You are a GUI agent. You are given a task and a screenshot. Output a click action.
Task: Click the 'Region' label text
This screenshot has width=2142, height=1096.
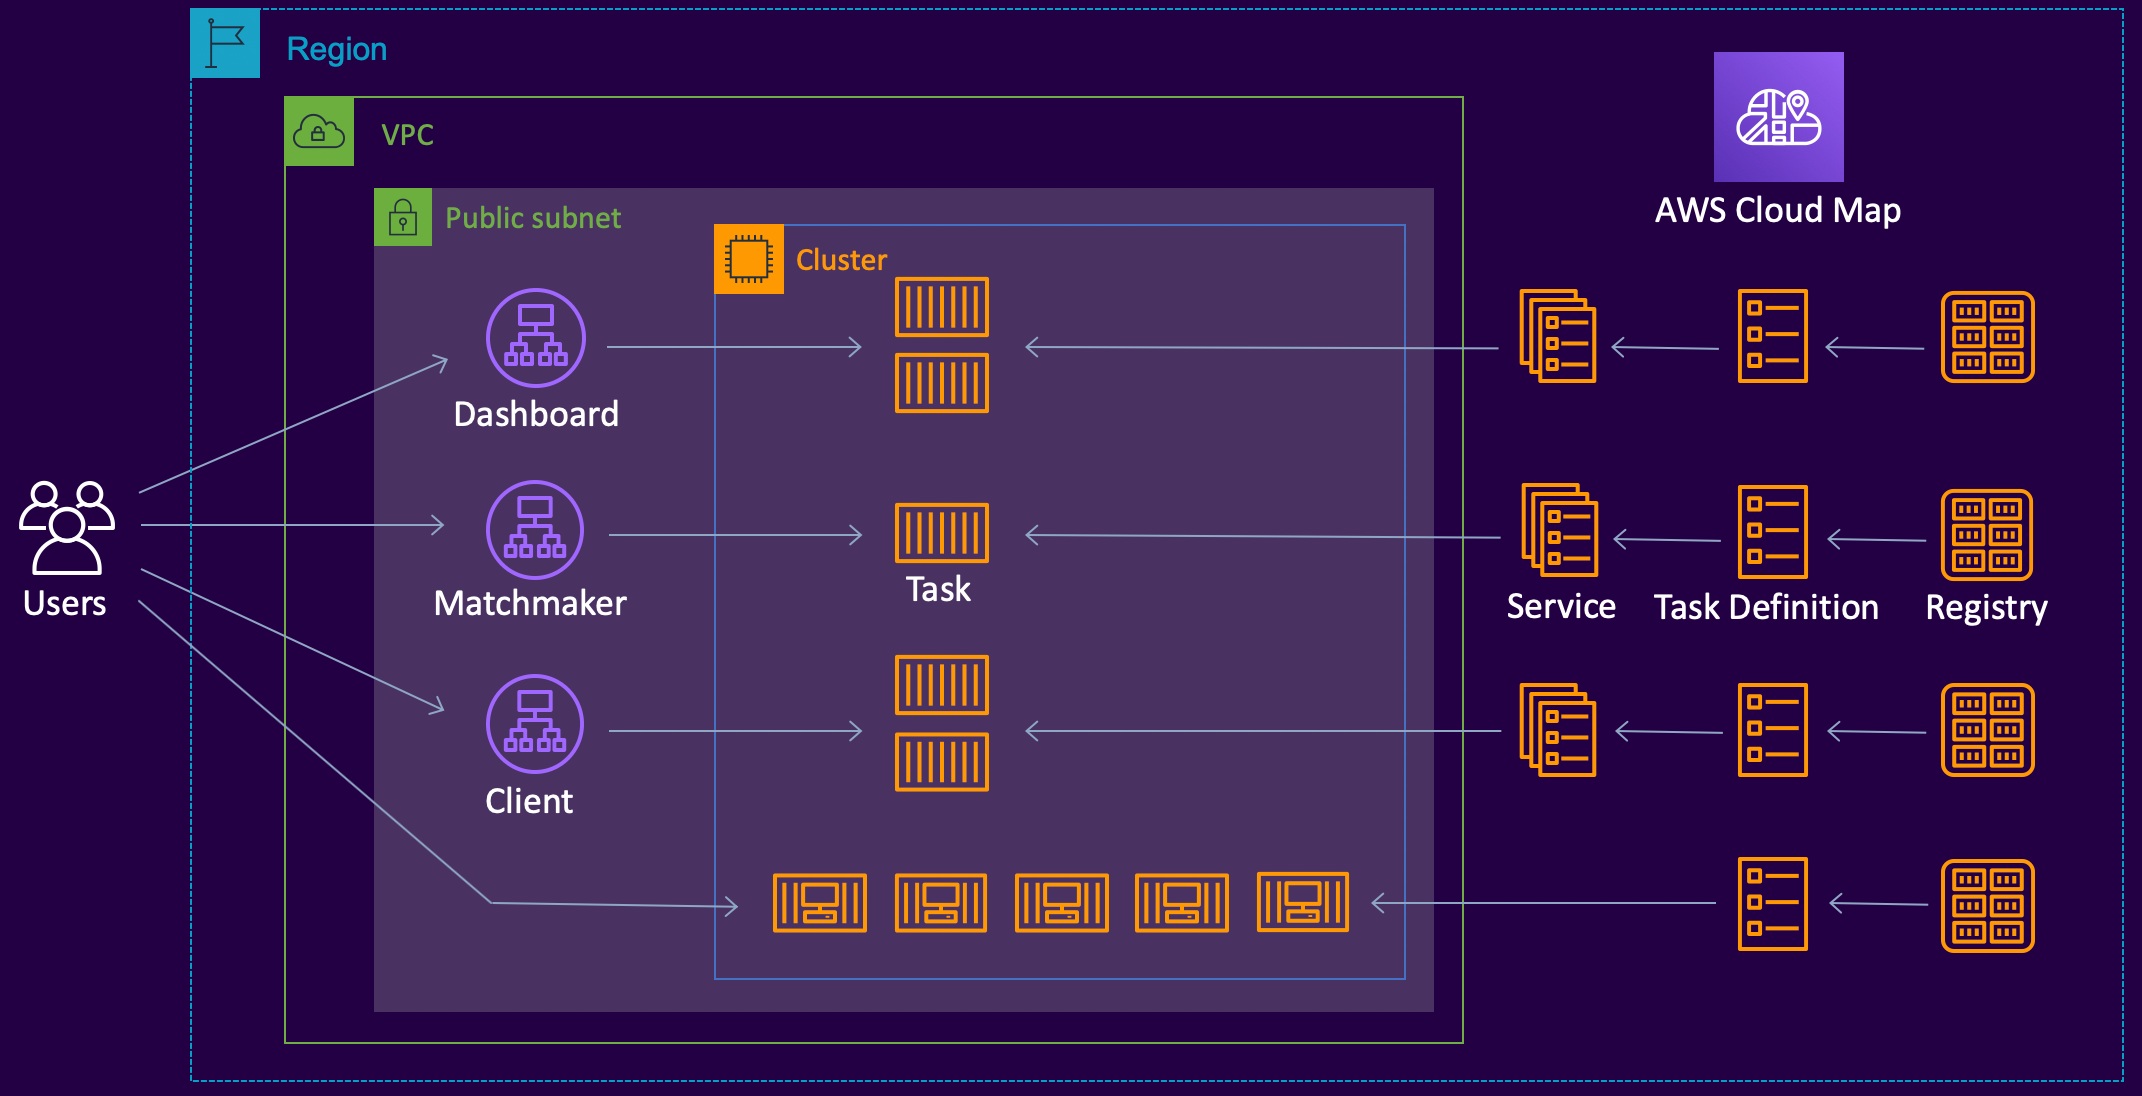point(337,49)
